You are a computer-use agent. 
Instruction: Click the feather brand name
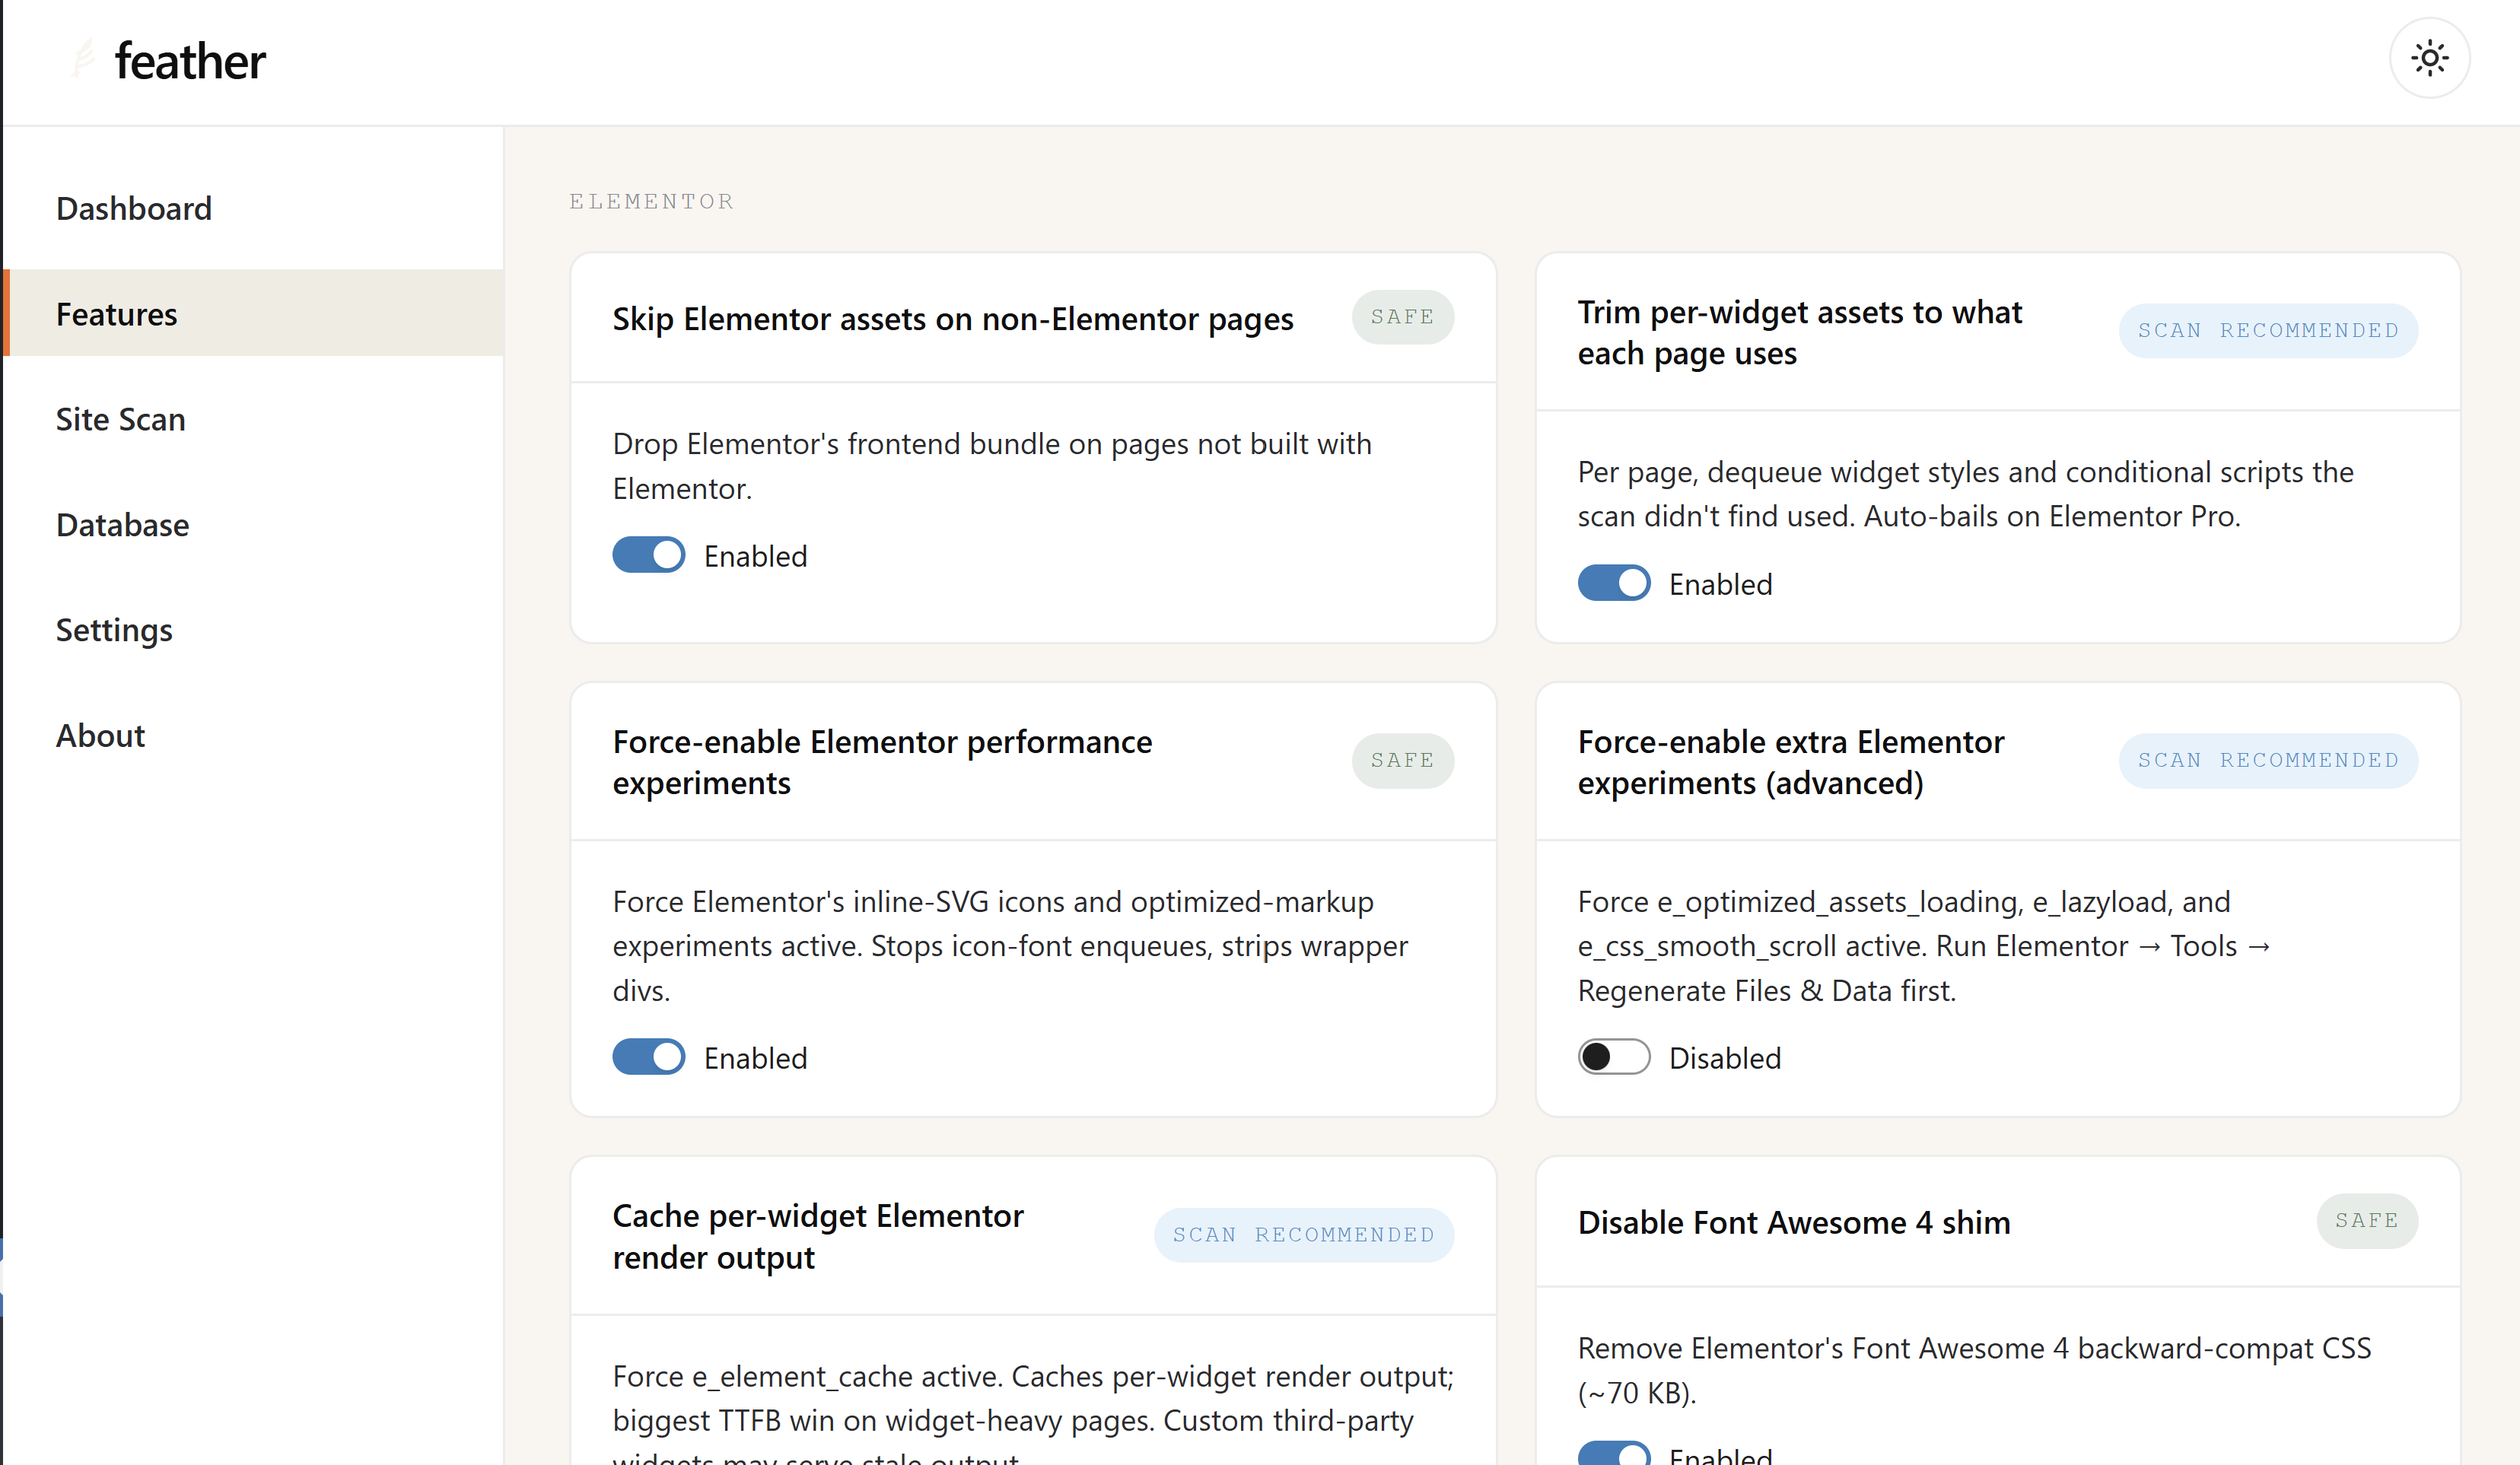tap(190, 61)
